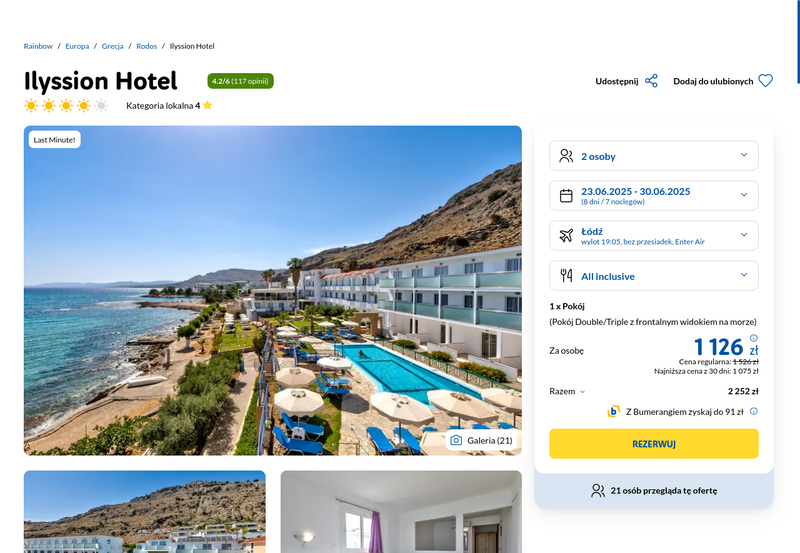Click the calendar icon in date field
This screenshot has width=800, height=553.
coord(566,196)
